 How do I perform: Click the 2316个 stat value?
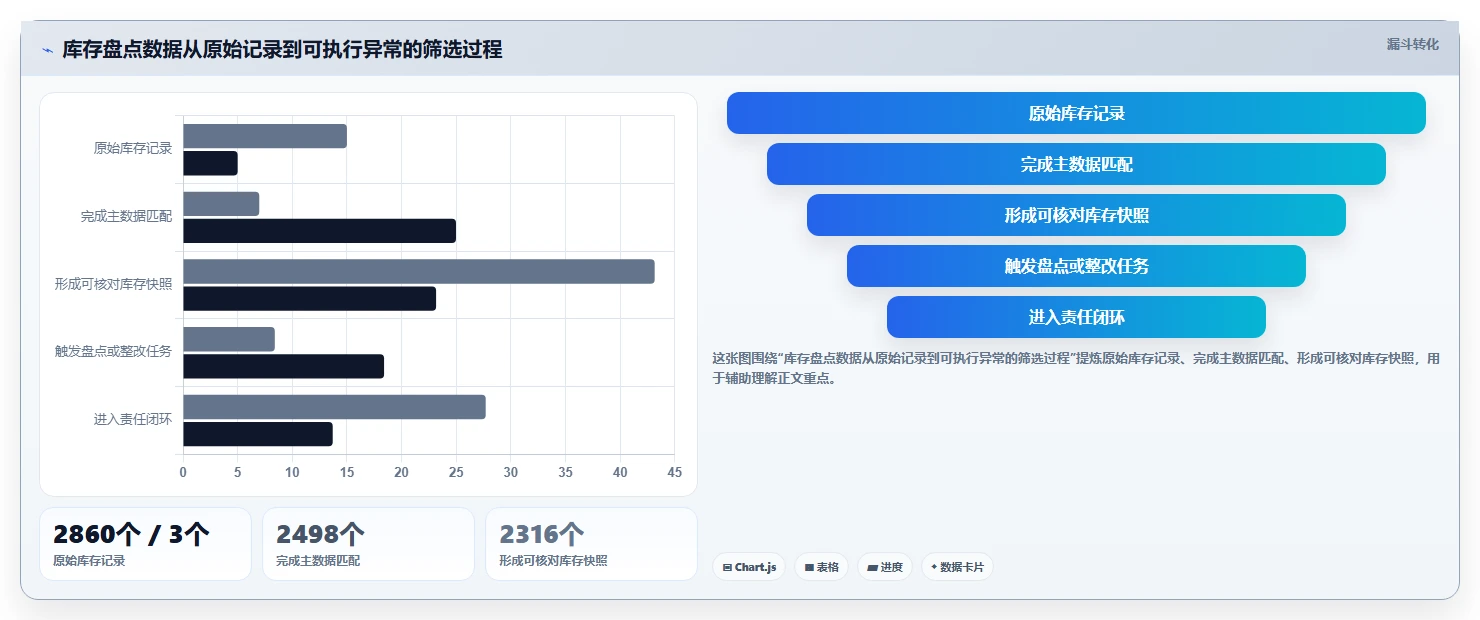[x=542, y=534]
